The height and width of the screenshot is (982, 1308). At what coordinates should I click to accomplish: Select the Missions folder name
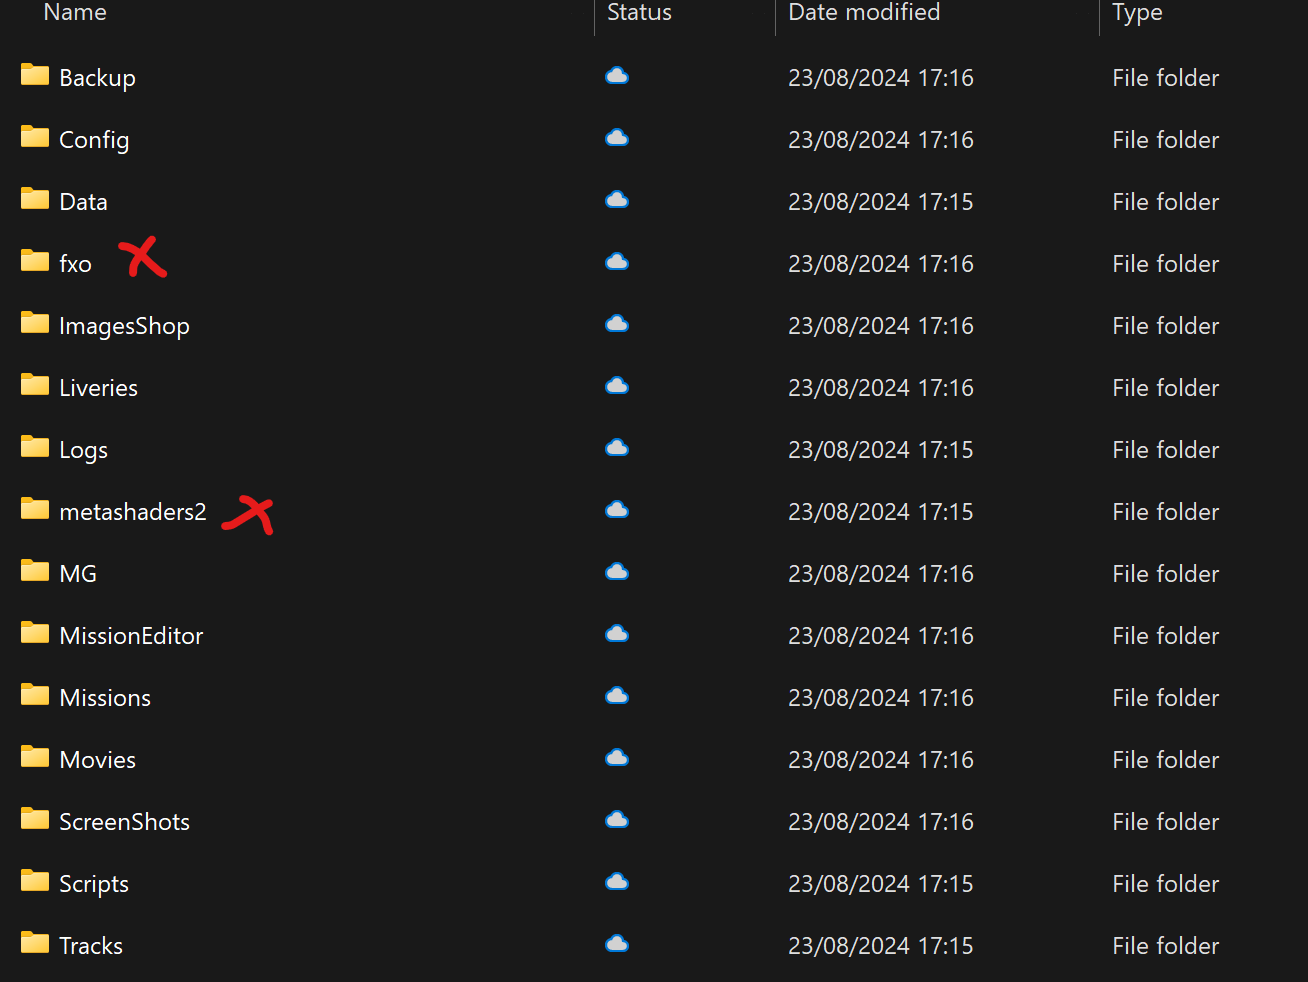click(x=105, y=698)
